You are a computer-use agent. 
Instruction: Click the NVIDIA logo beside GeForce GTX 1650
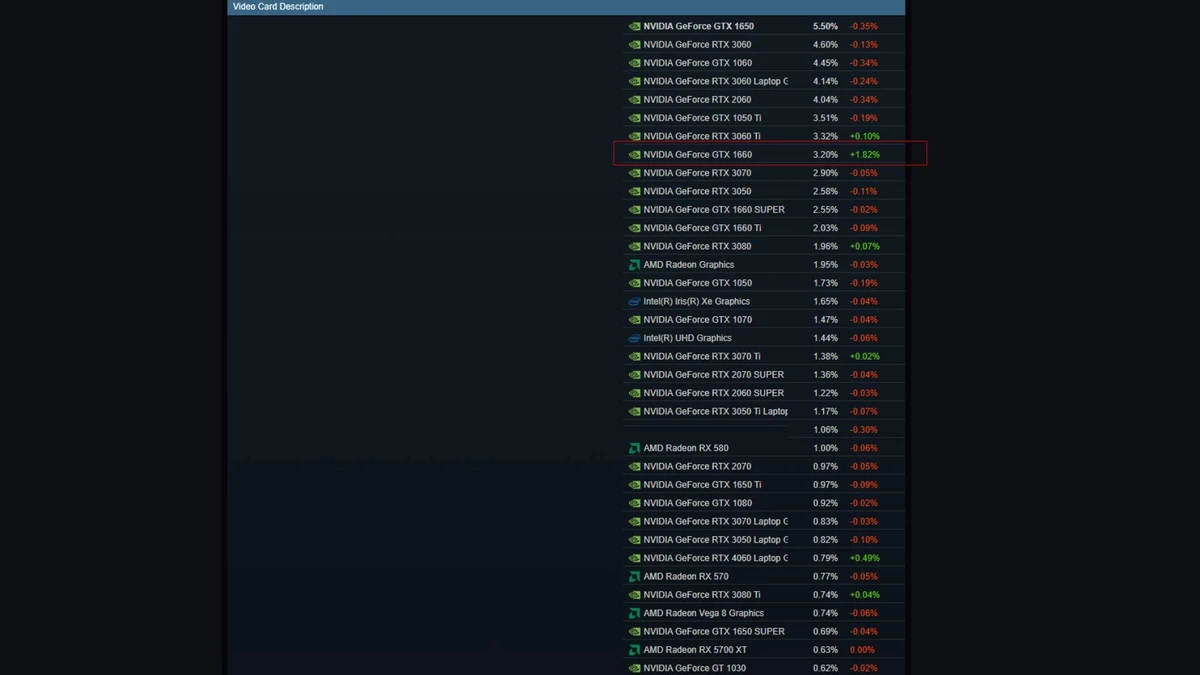point(634,27)
